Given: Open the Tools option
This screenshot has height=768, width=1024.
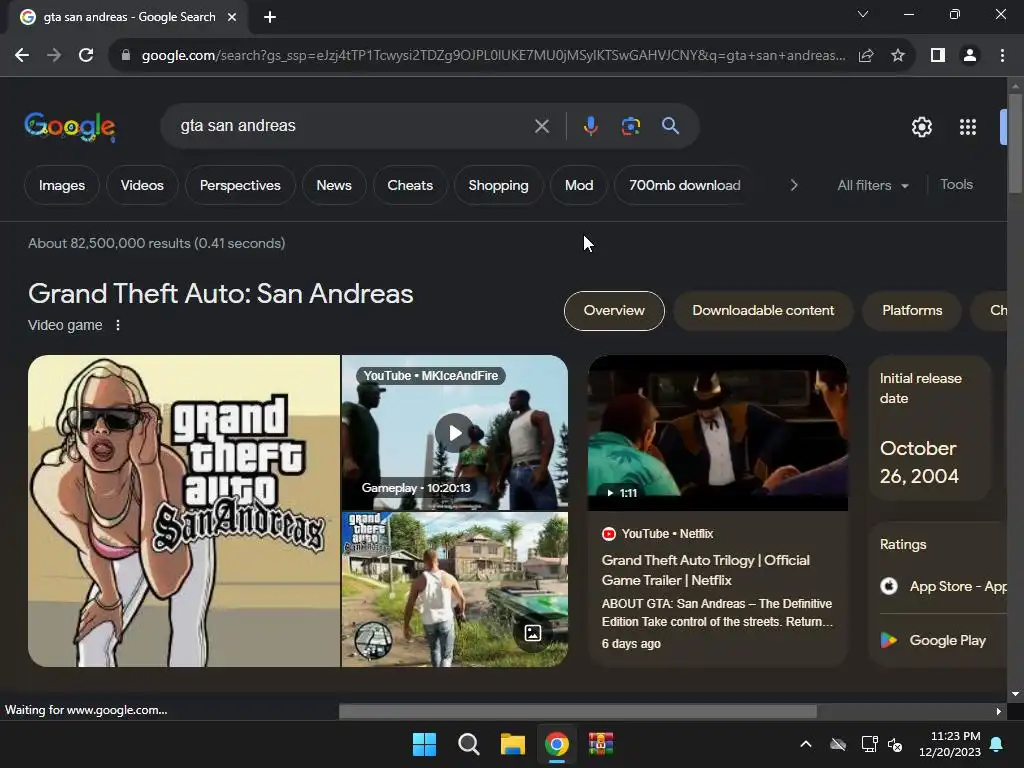Looking at the screenshot, I should coord(956,185).
